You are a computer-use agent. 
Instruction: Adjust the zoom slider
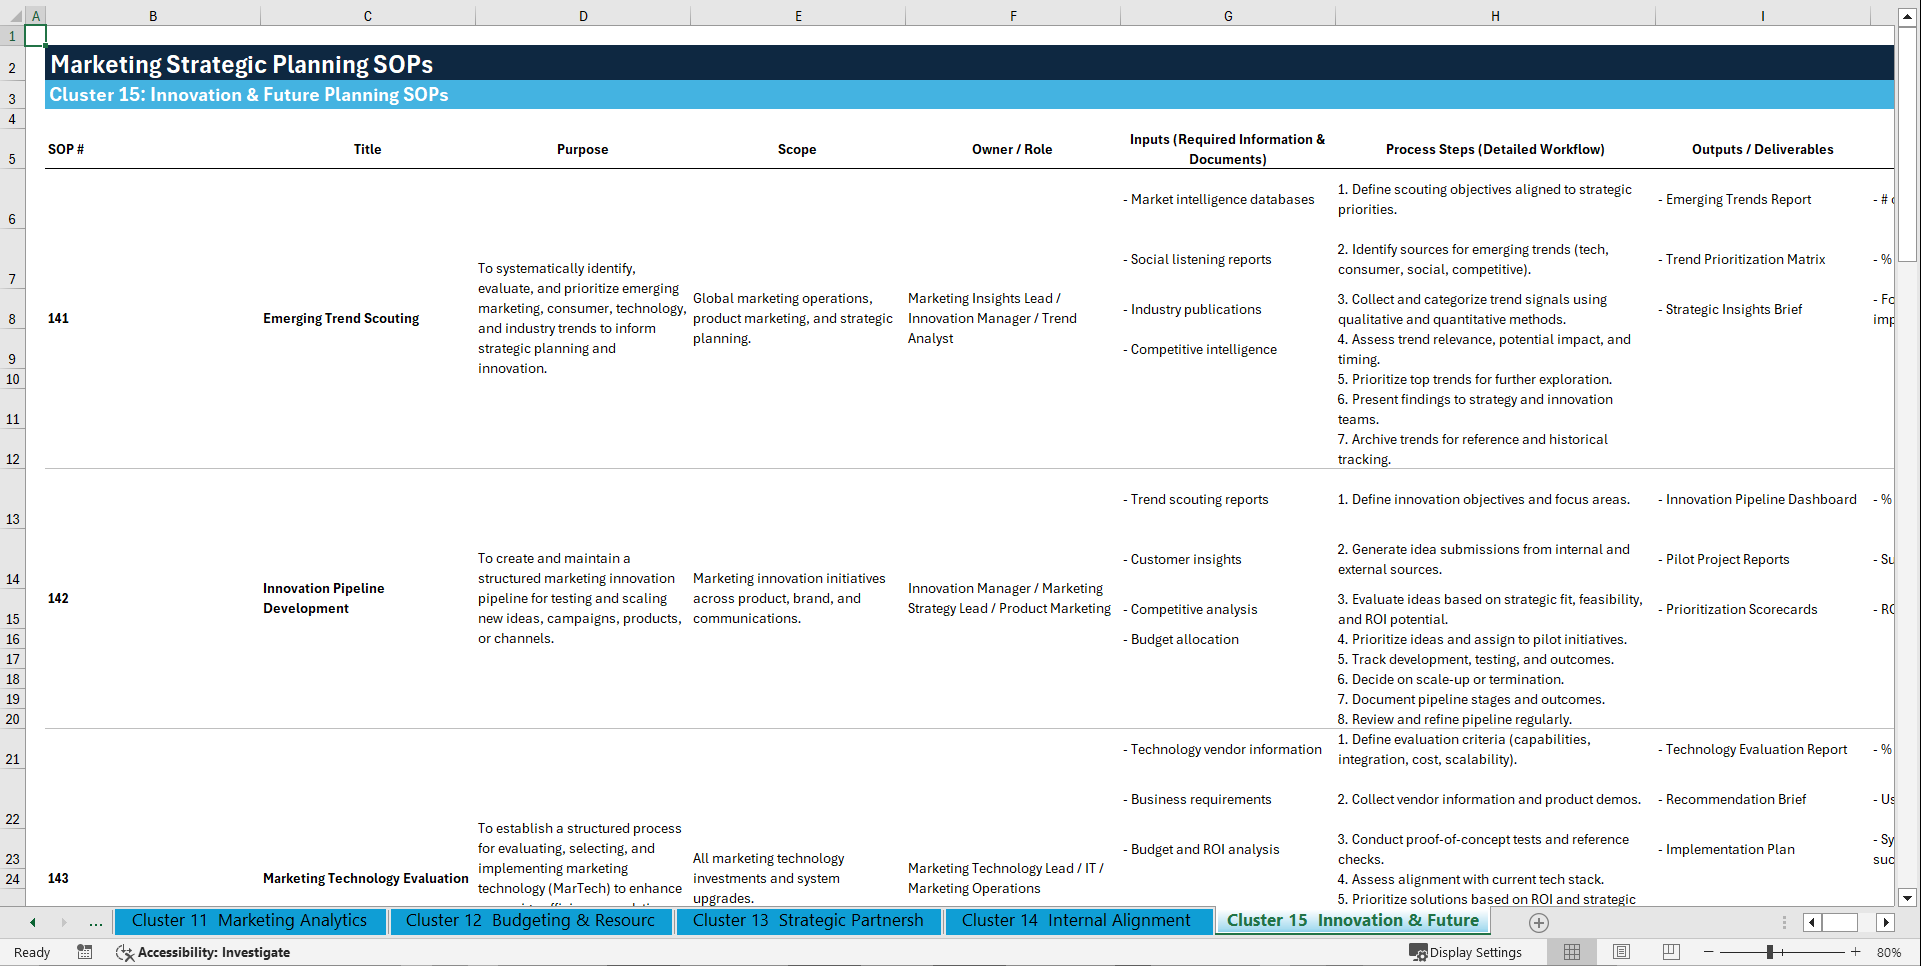point(1768,952)
